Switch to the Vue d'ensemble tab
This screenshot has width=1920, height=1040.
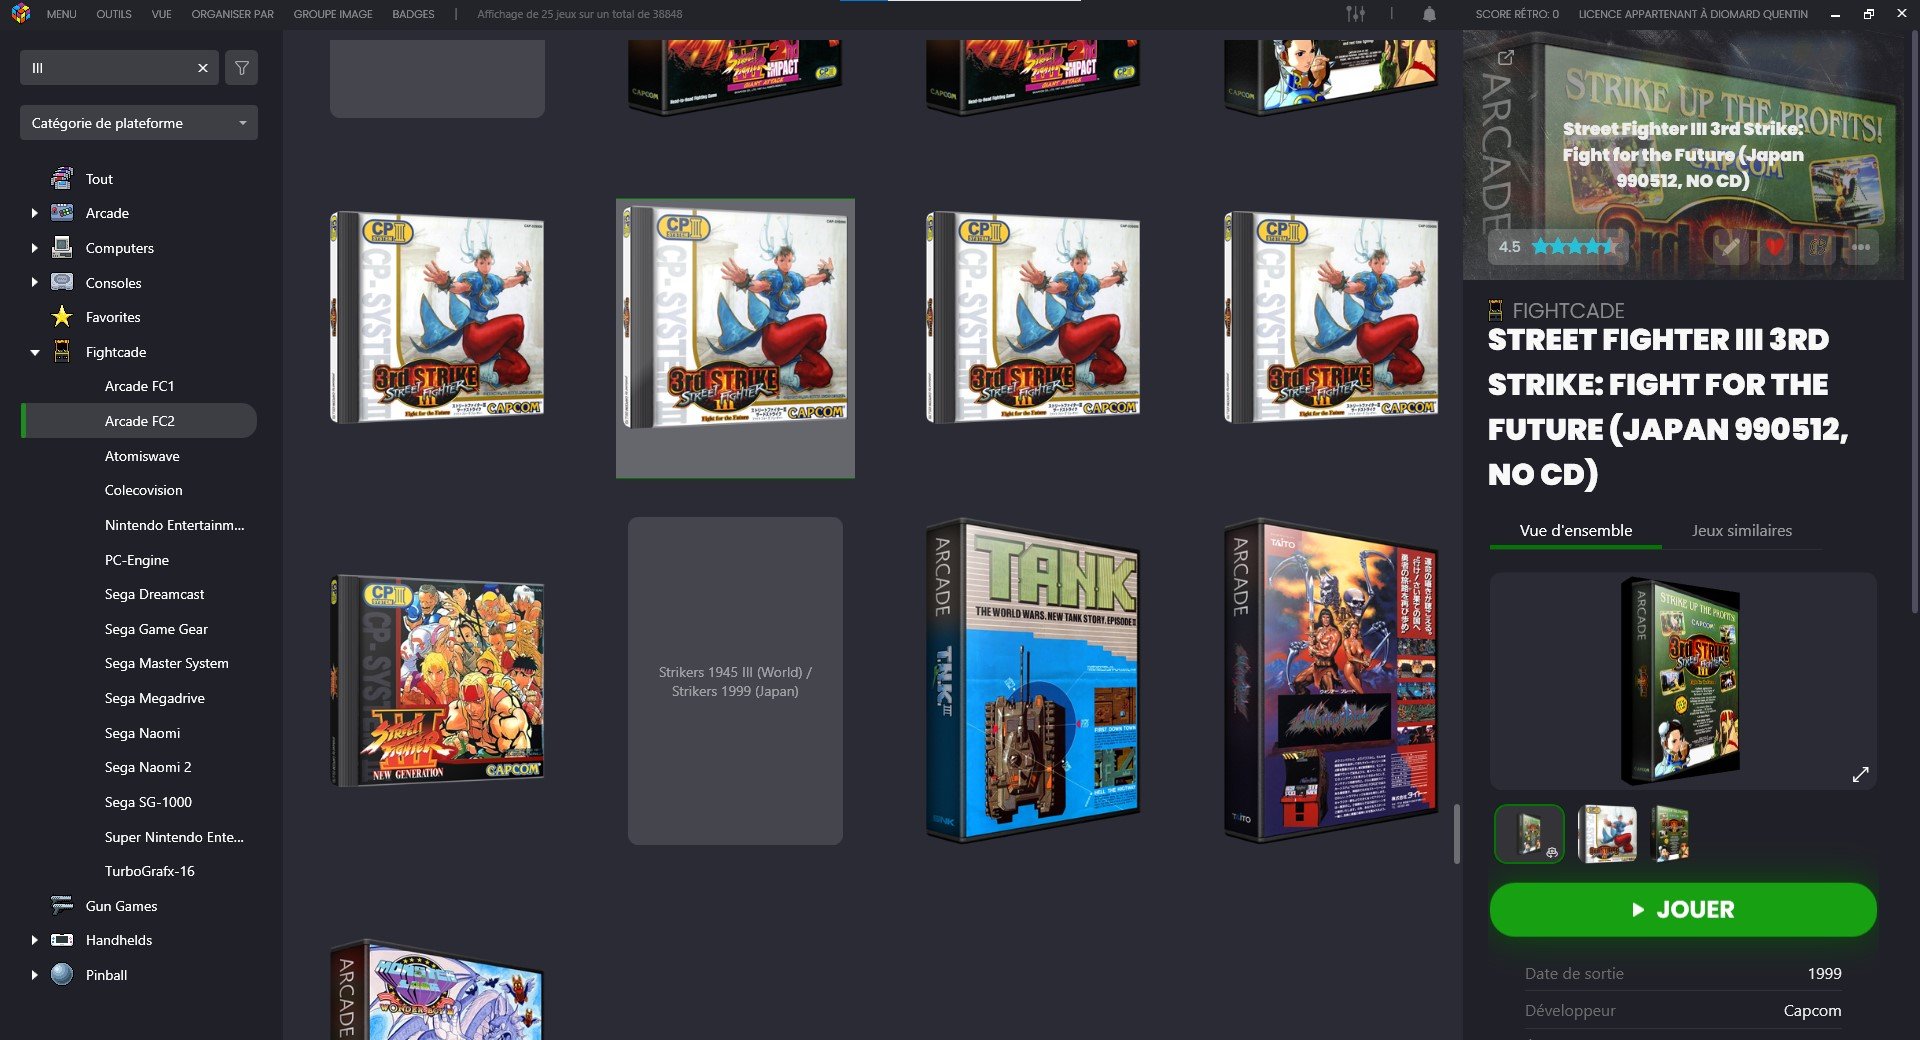click(1575, 531)
